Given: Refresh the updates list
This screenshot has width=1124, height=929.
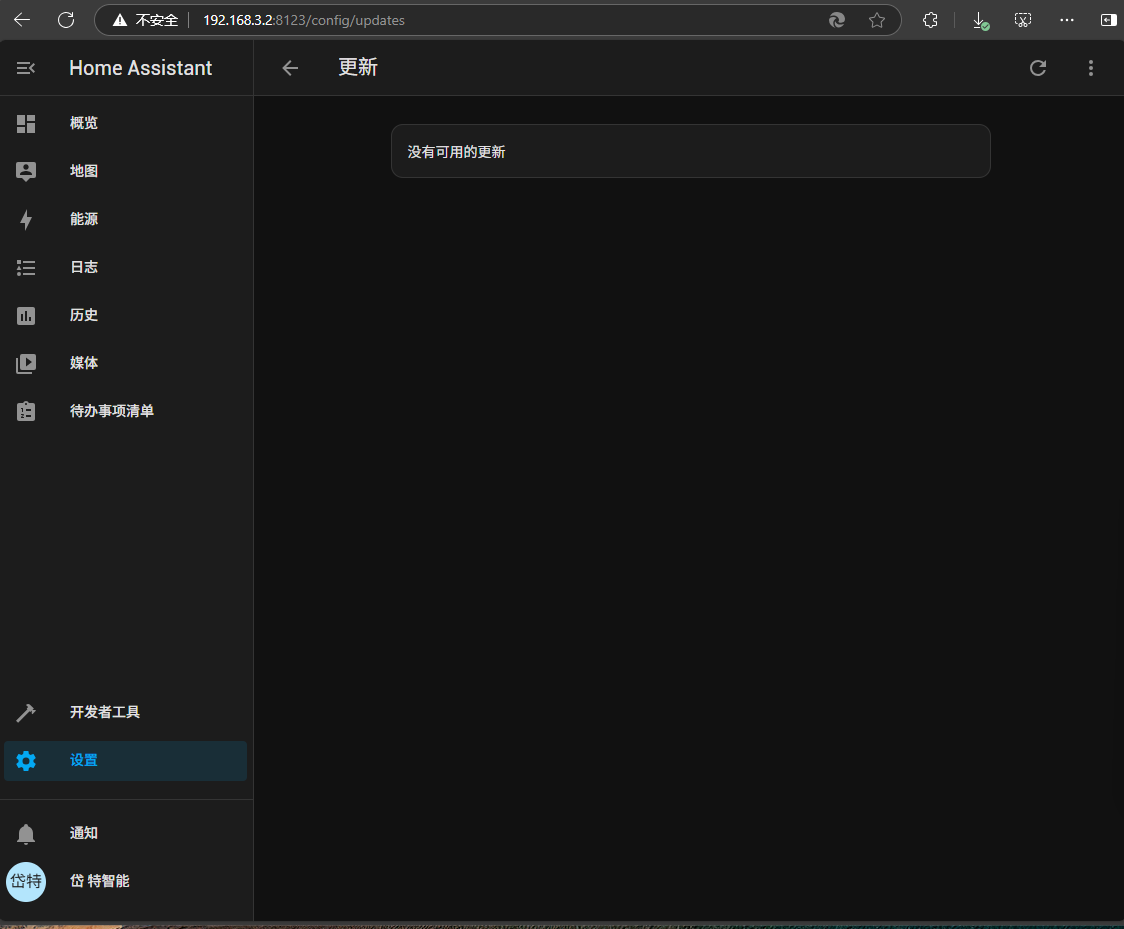Looking at the screenshot, I should click(1038, 68).
